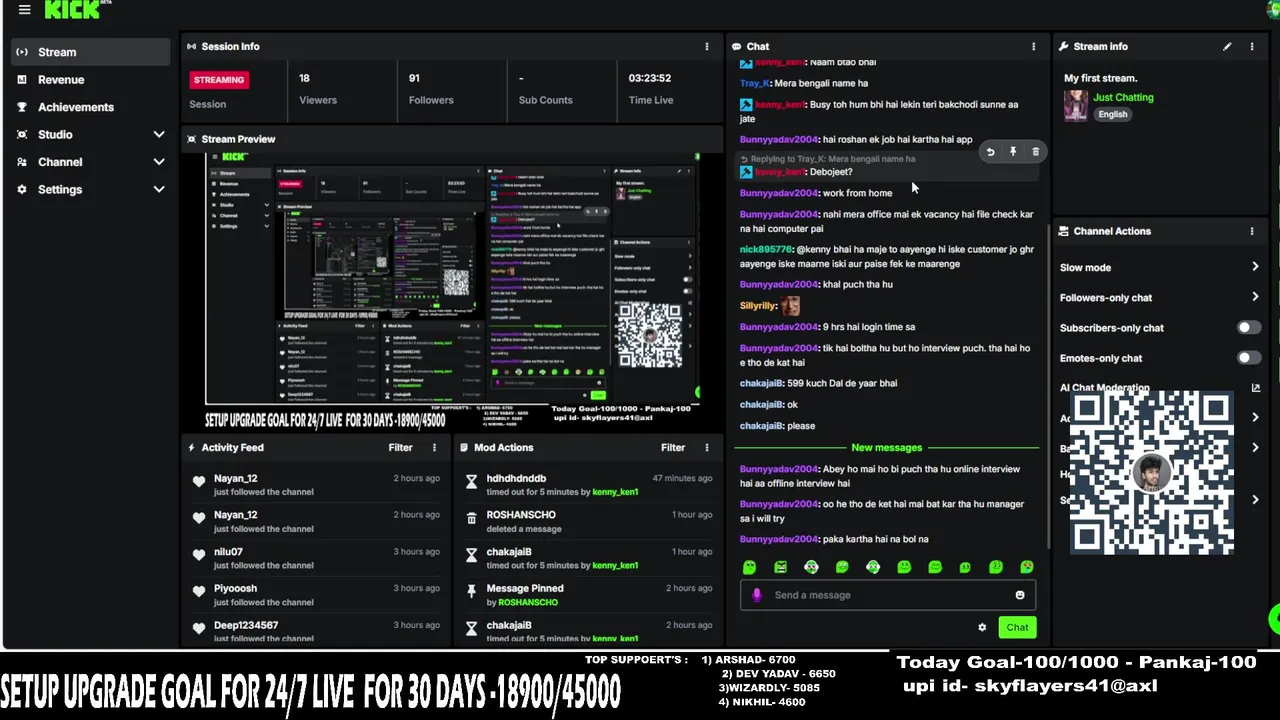Click heart icon beside nilu07 follow
The height and width of the screenshot is (720, 1280).
[x=199, y=557]
